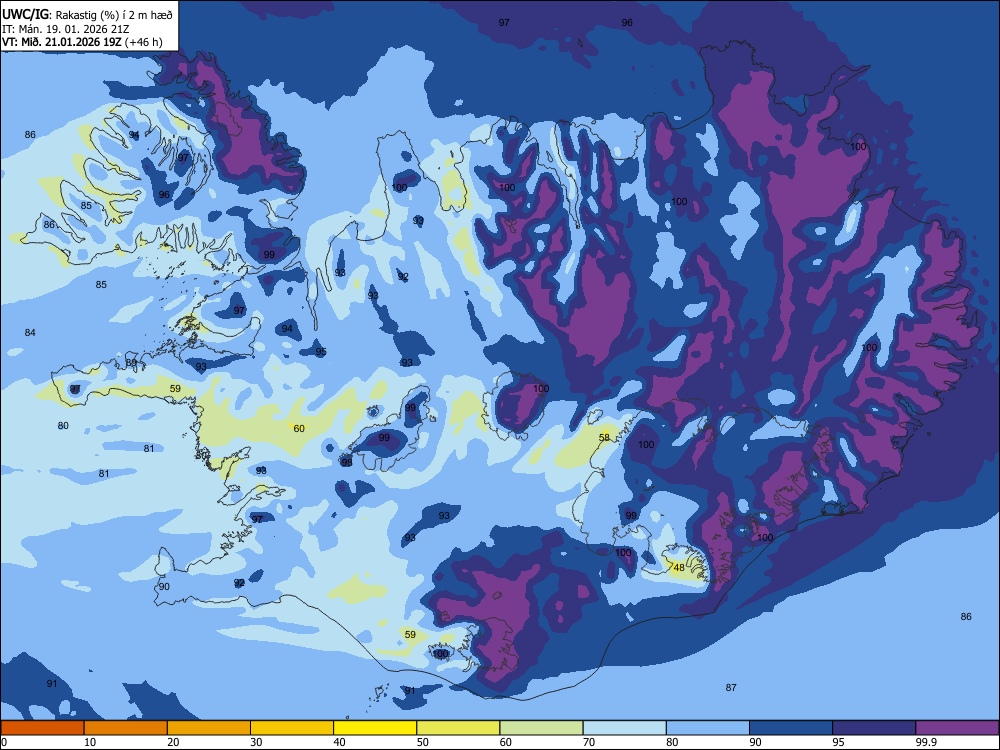The height and width of the screenshot is (750, 1000).
Task: Select the 30–40 amber legend swatch
Action: click(292, 728)
